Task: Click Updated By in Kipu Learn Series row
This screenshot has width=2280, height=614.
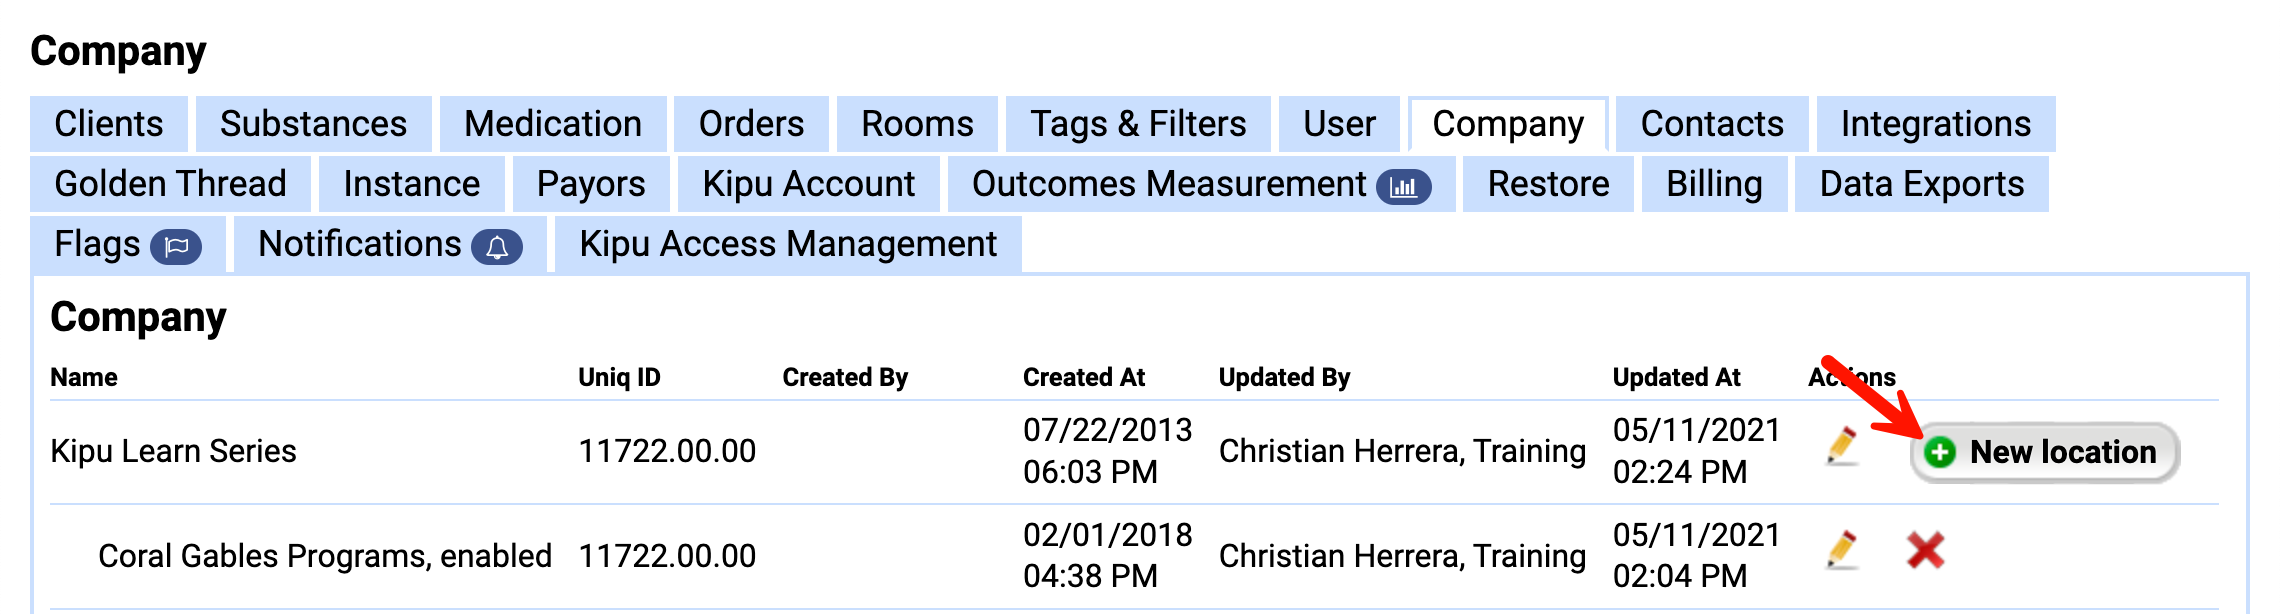Action: click(x=1403, y=451)
